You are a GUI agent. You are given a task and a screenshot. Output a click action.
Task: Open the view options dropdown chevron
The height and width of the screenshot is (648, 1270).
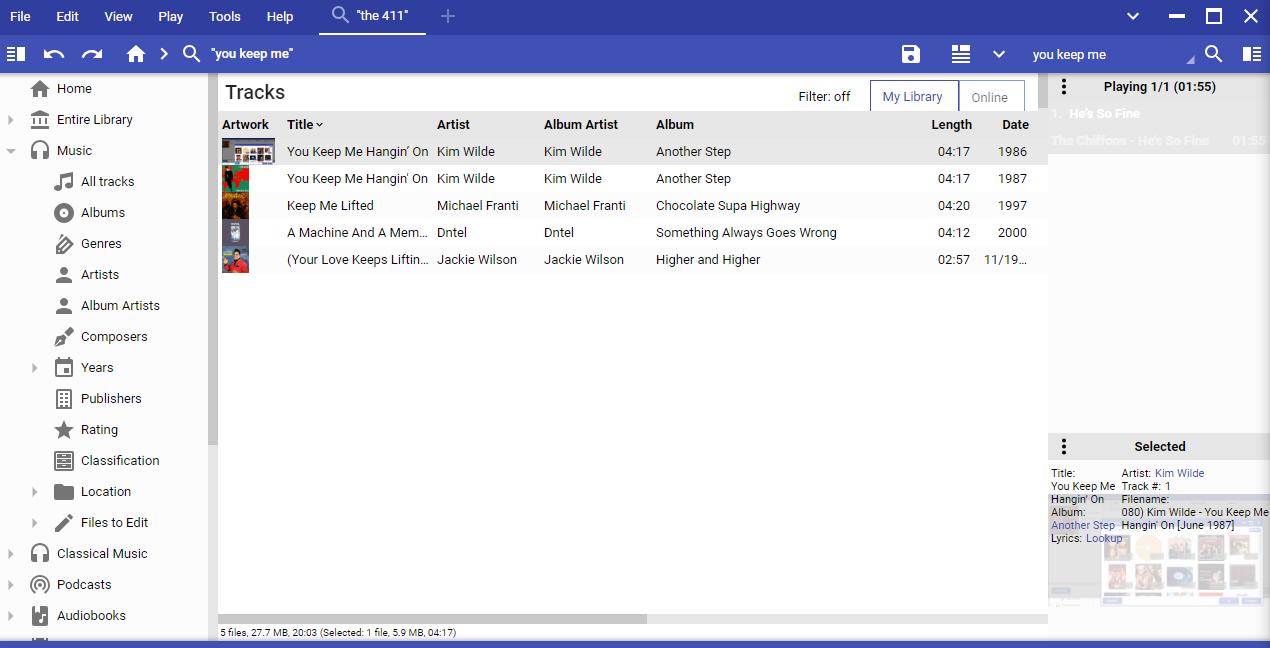[998, 54]
